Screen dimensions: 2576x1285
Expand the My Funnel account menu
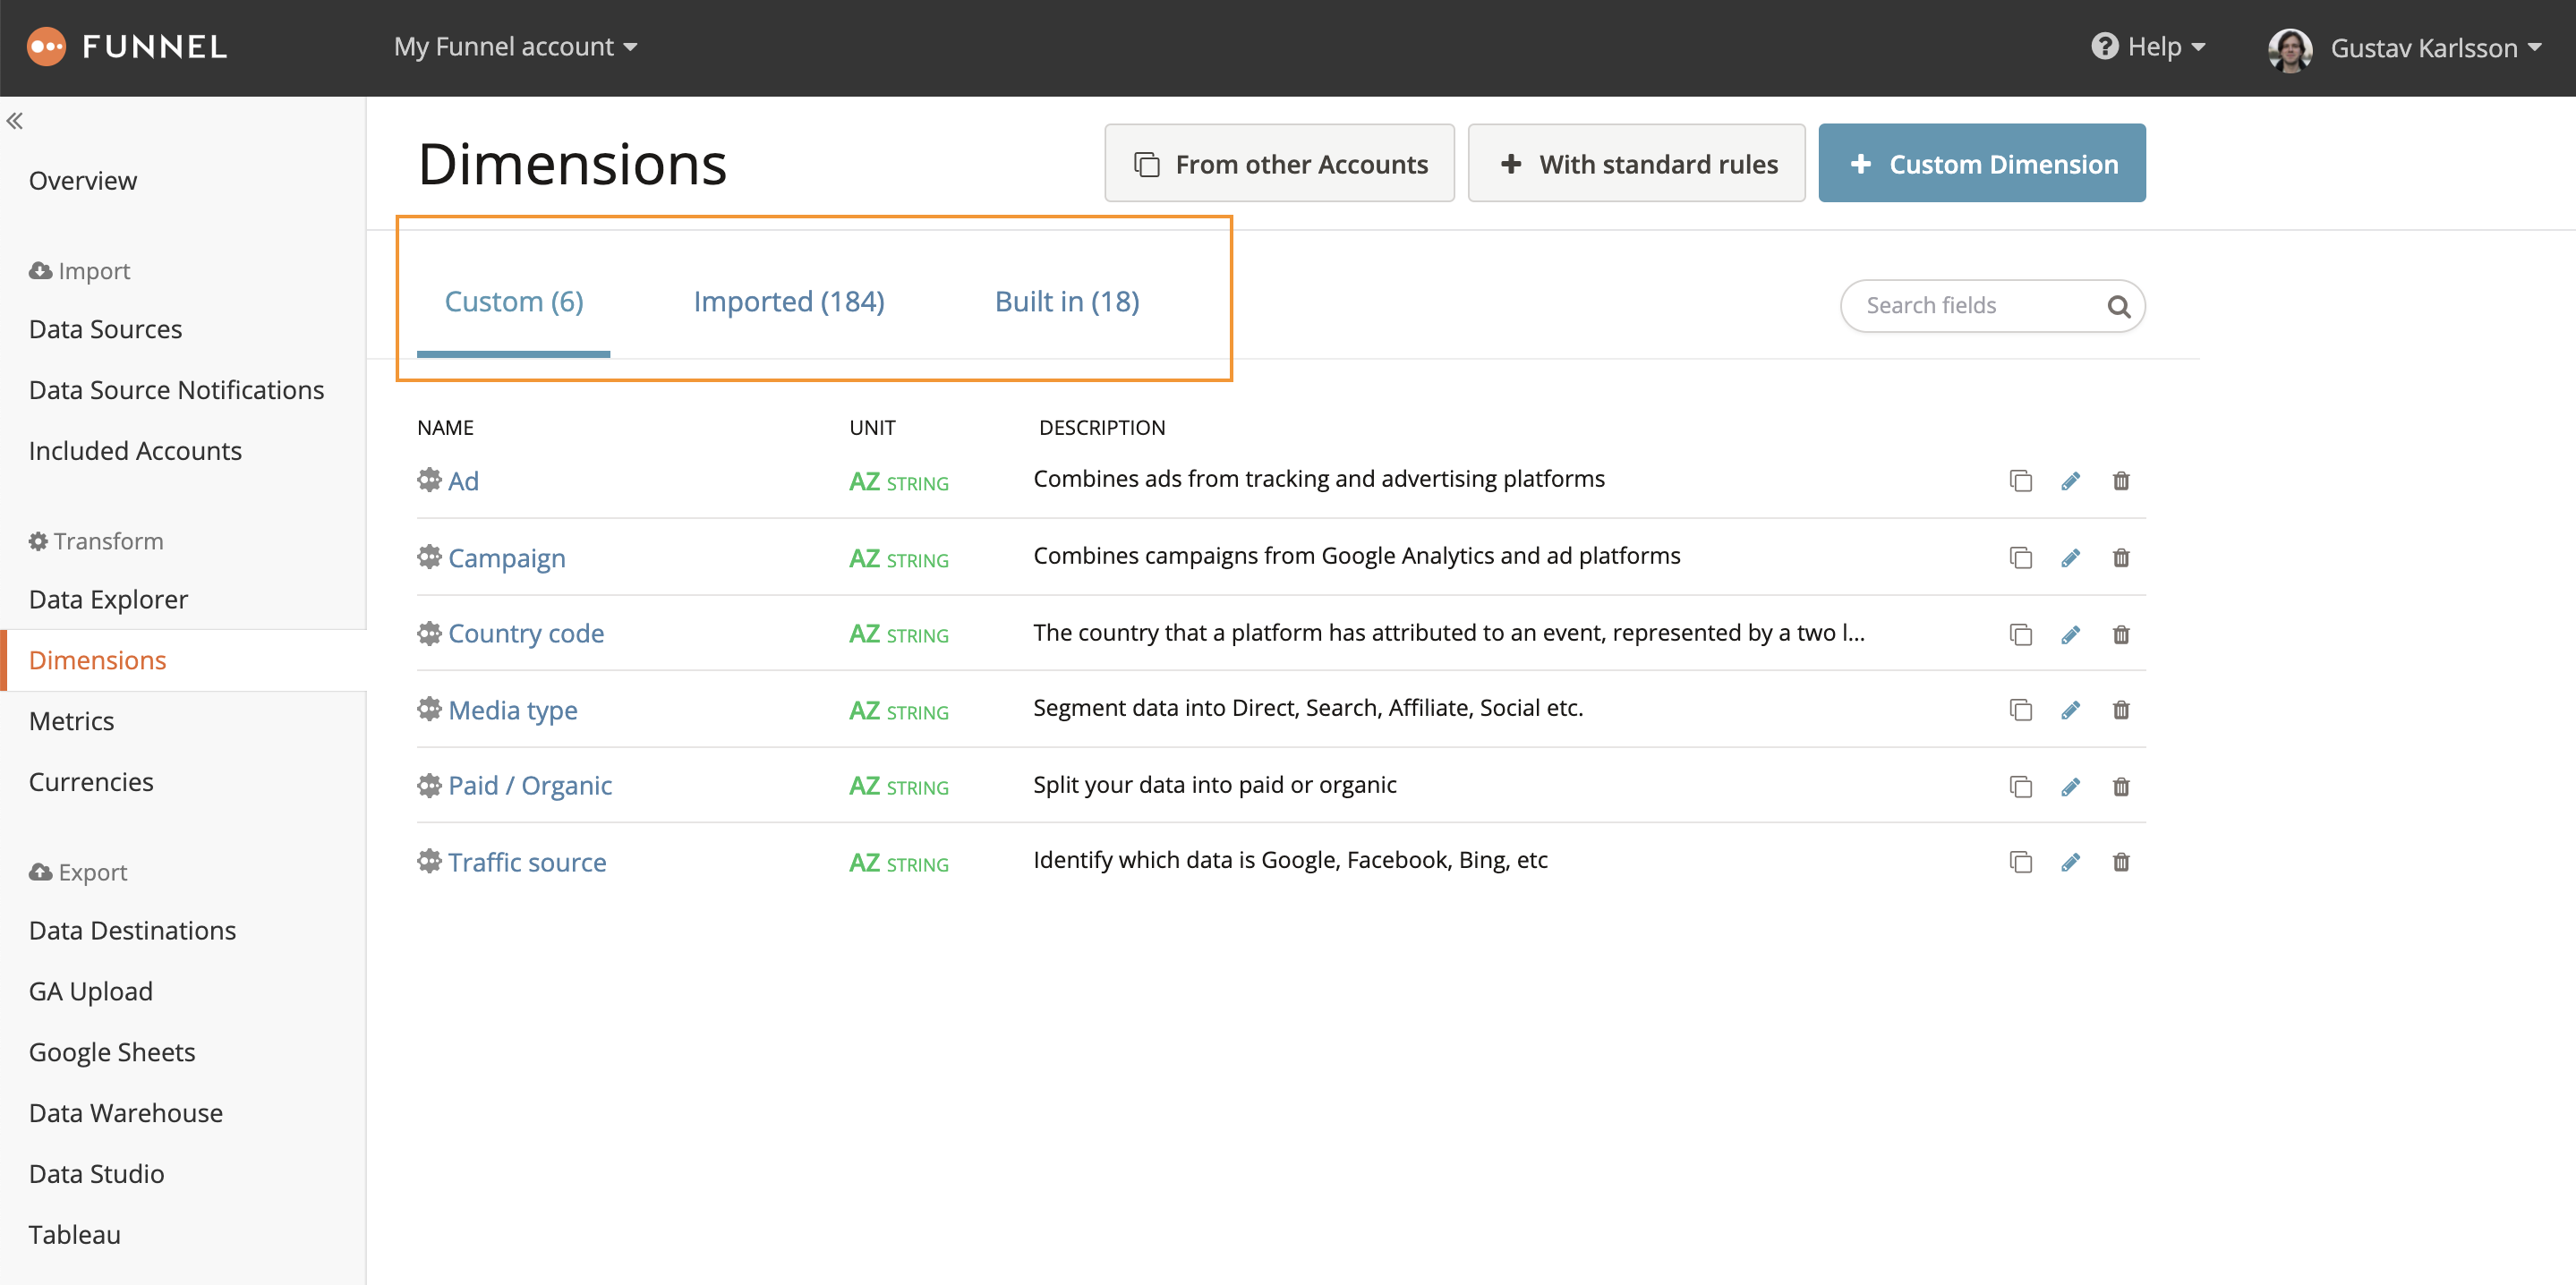coord(514,46)
